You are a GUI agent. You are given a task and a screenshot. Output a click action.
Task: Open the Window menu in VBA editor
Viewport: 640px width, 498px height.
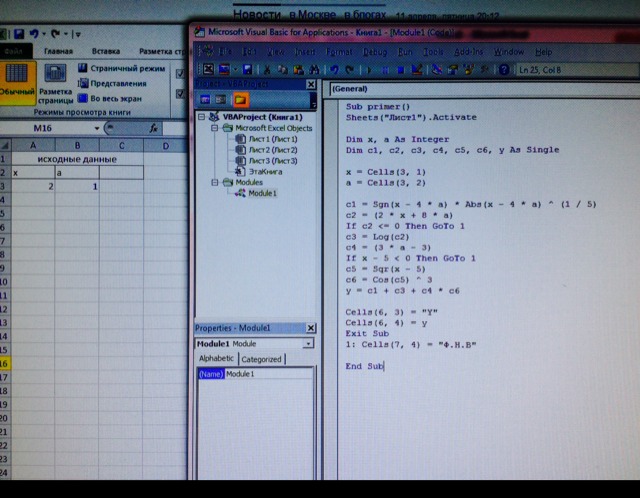click(509, 52)
